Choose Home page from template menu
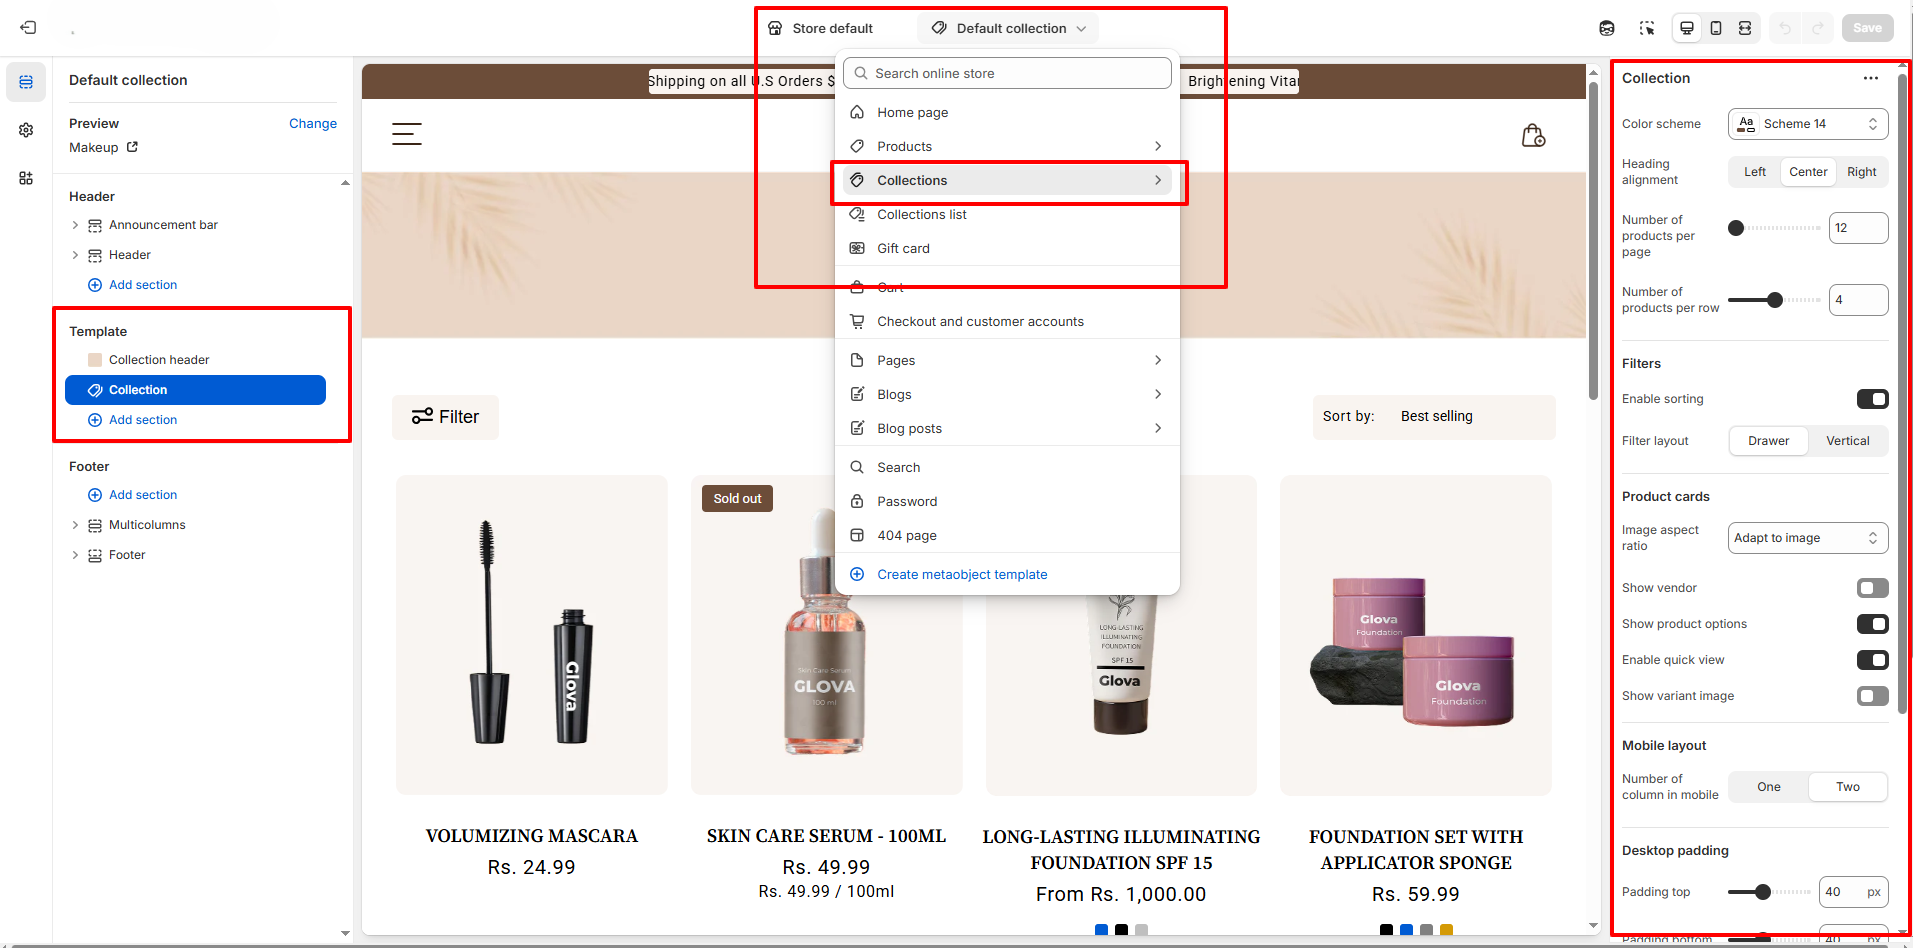Screen dimensions: 1913x948 912,113
